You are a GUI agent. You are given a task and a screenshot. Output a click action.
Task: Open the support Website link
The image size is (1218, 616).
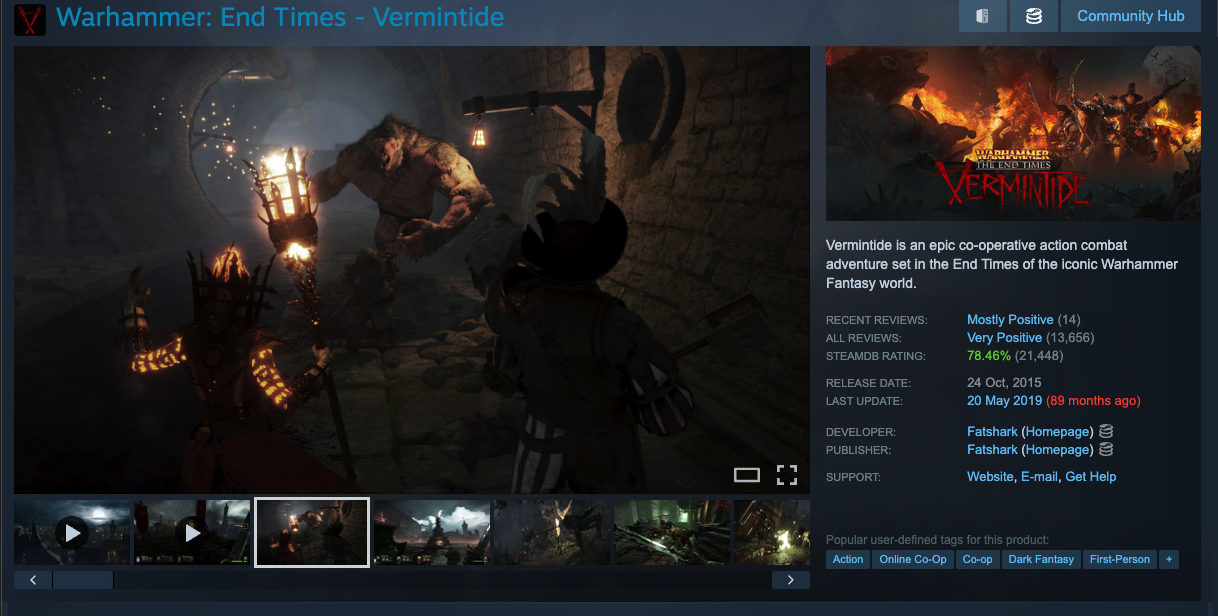990,477
